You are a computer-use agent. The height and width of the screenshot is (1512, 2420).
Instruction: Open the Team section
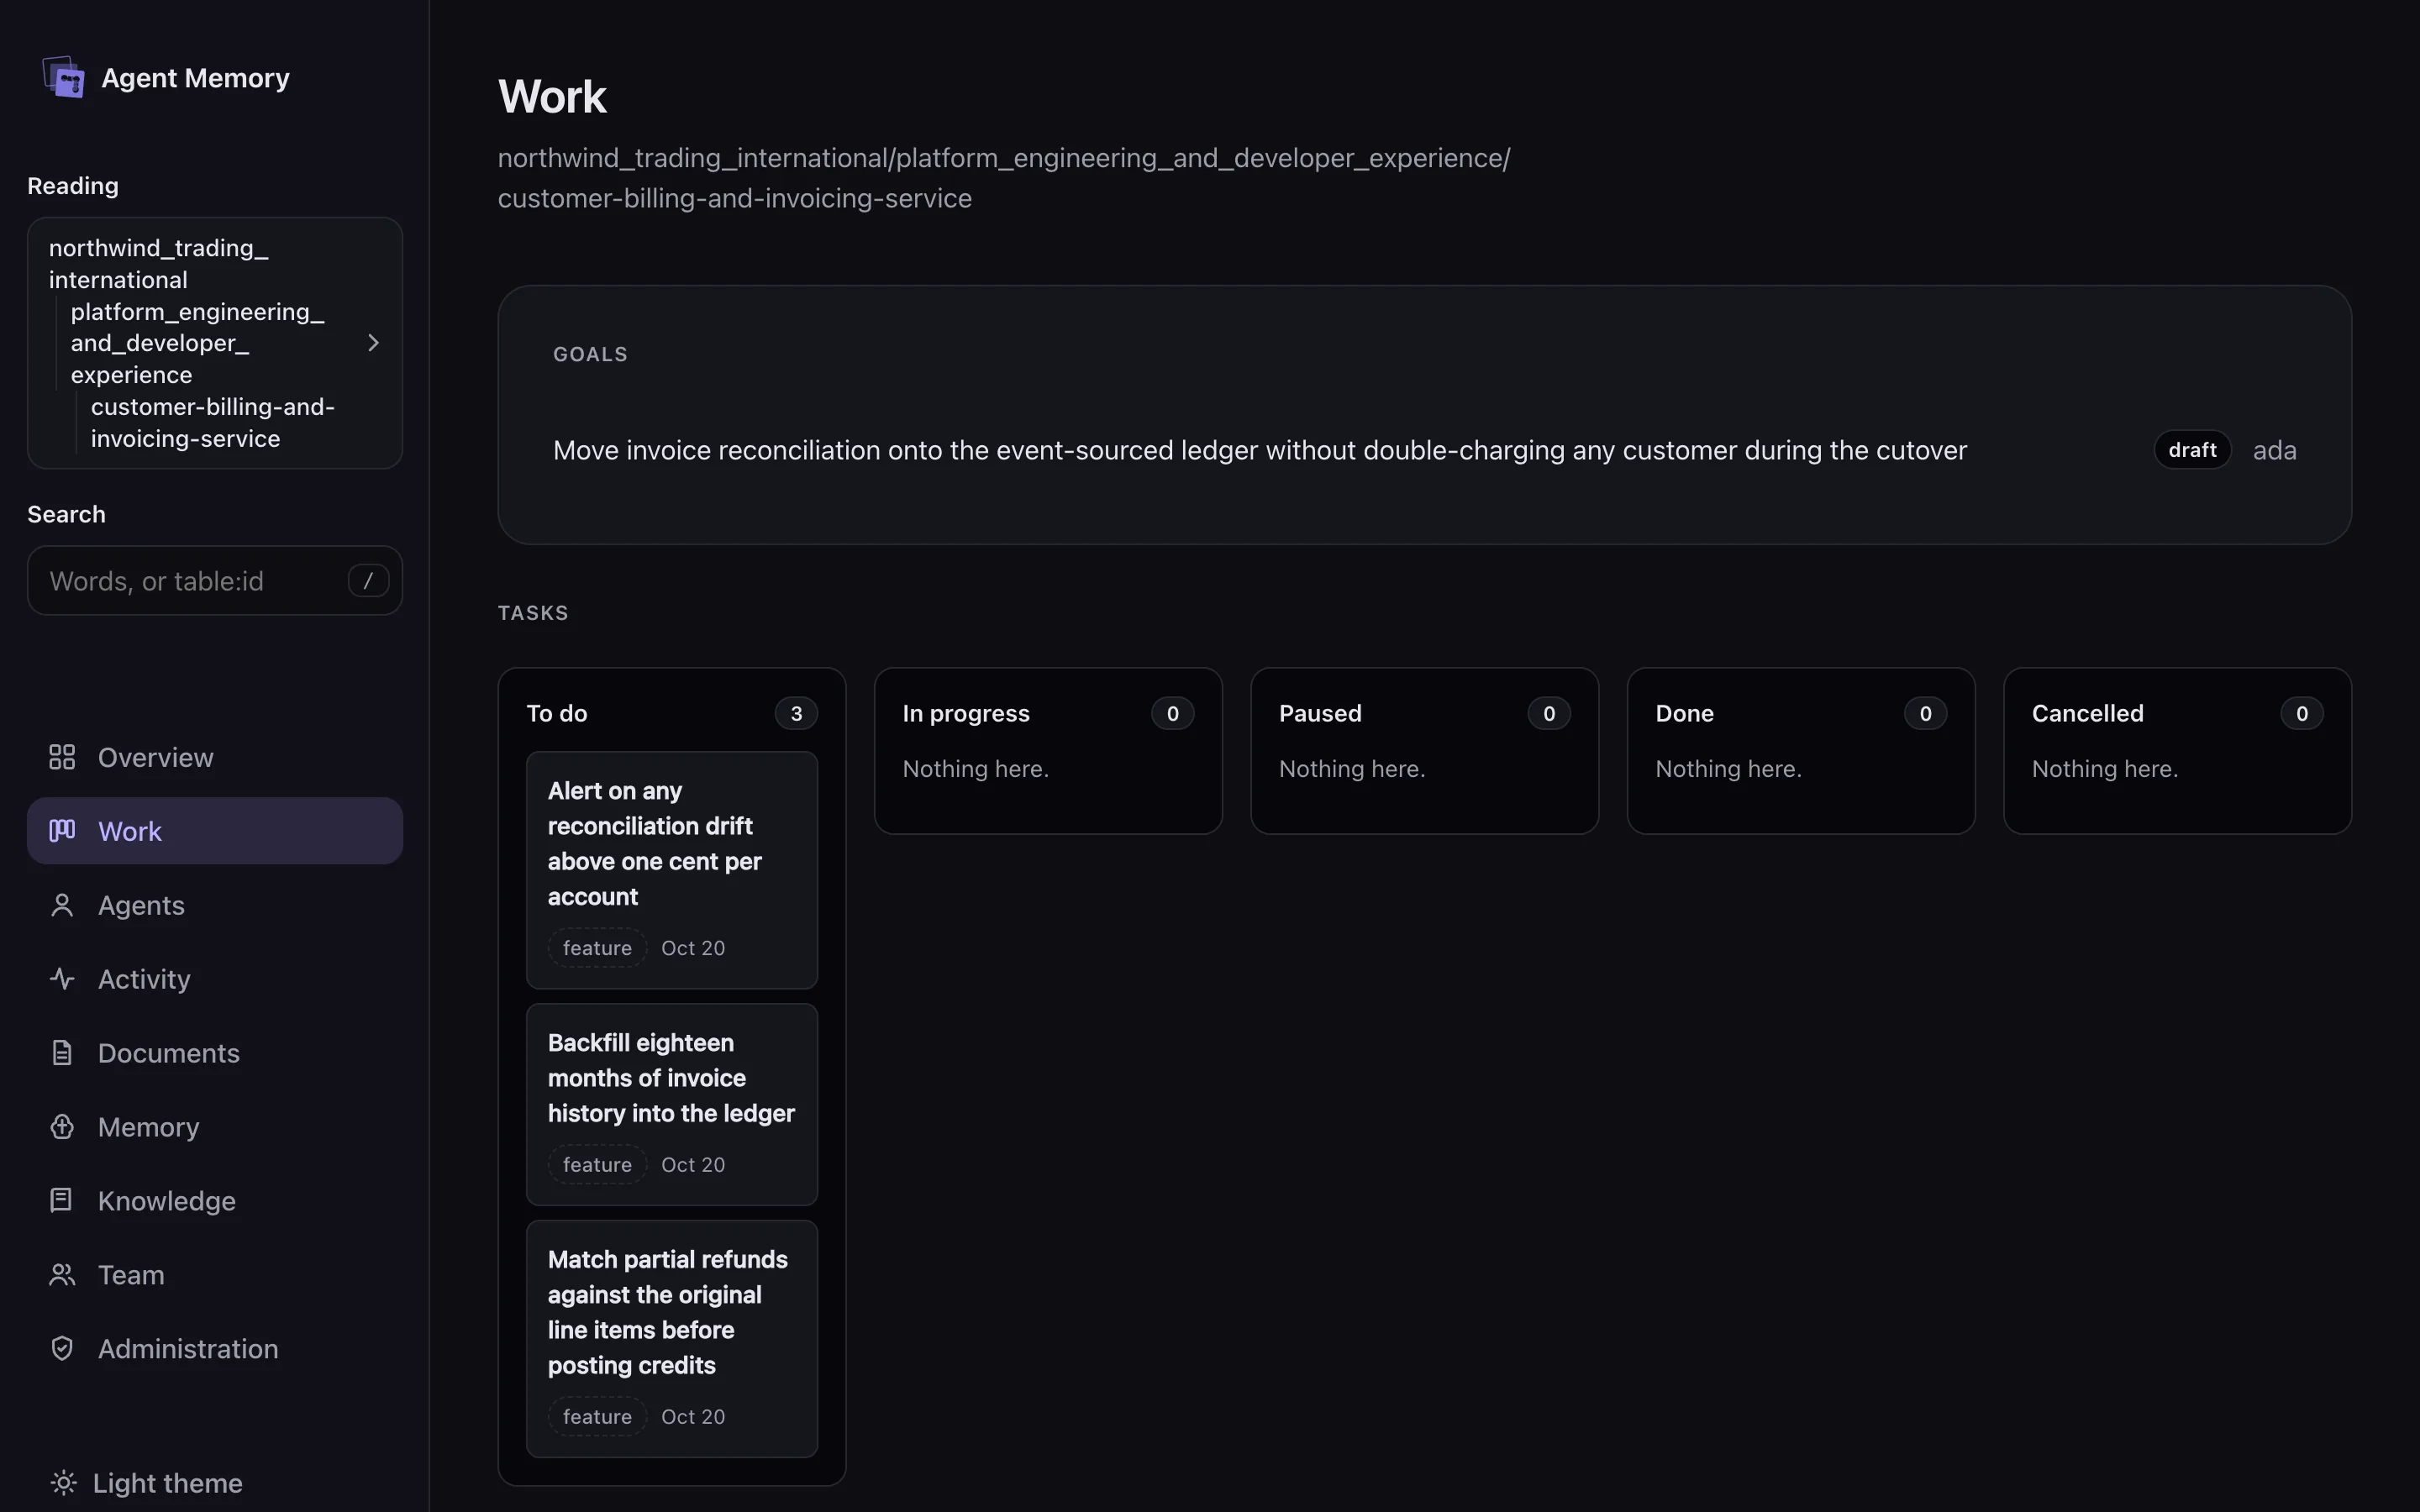point(215,1275)
